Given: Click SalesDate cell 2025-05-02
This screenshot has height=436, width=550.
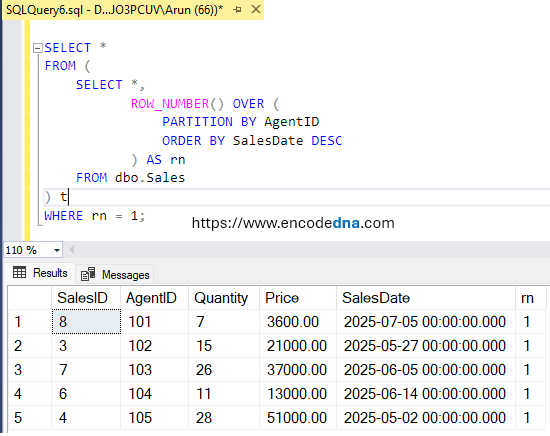Looking at the screenshot, I should click(426, 417).
